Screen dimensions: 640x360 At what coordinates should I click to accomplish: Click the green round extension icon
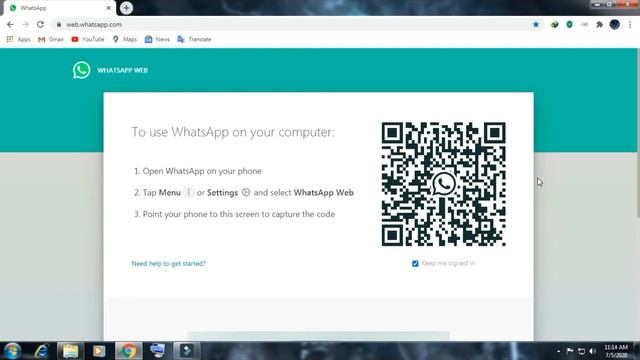coord(554,24)
